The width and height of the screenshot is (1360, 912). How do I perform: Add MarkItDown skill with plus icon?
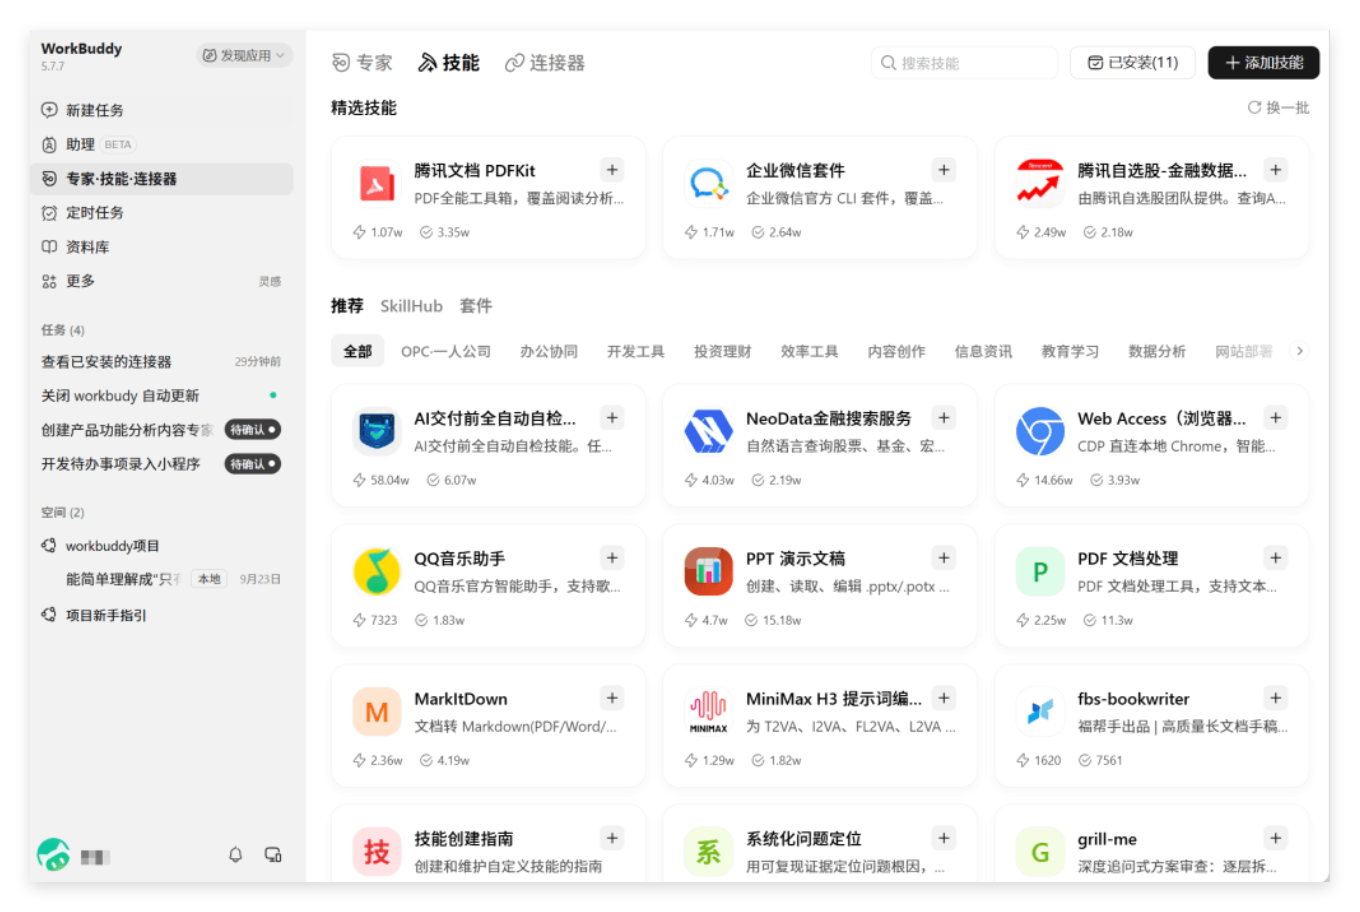tap(612, 697)
